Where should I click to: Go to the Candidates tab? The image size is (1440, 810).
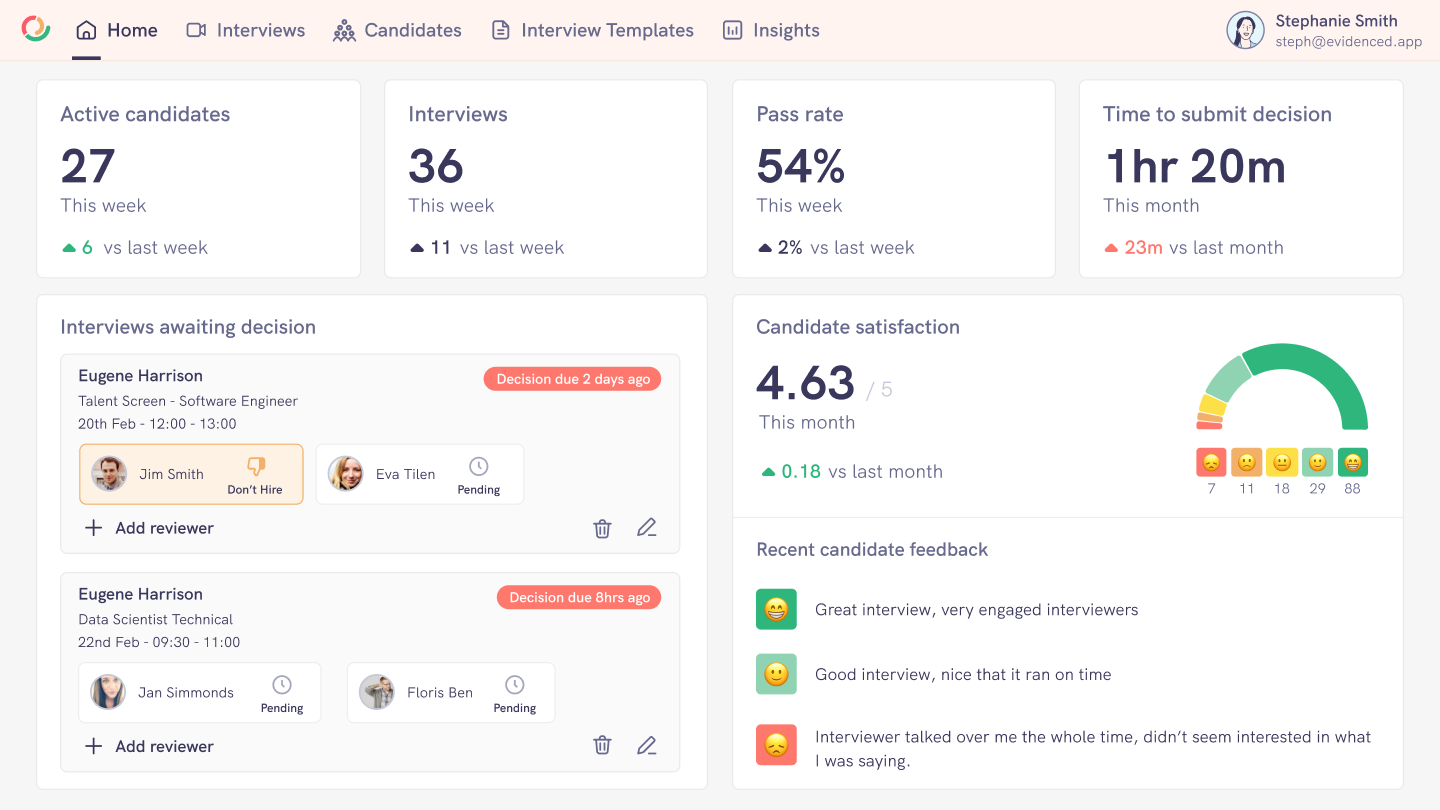(398, 30)
